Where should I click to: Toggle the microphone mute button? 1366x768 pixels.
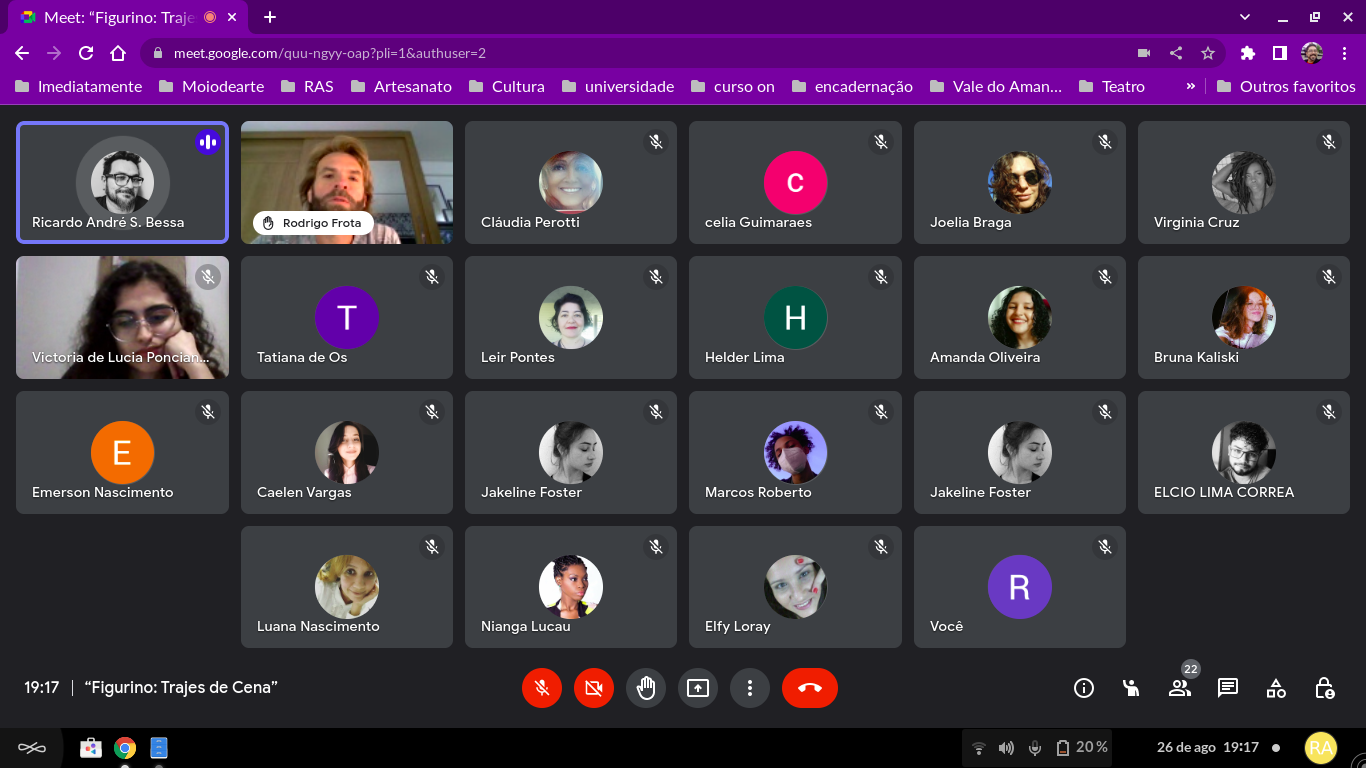[x=542, y=688]
